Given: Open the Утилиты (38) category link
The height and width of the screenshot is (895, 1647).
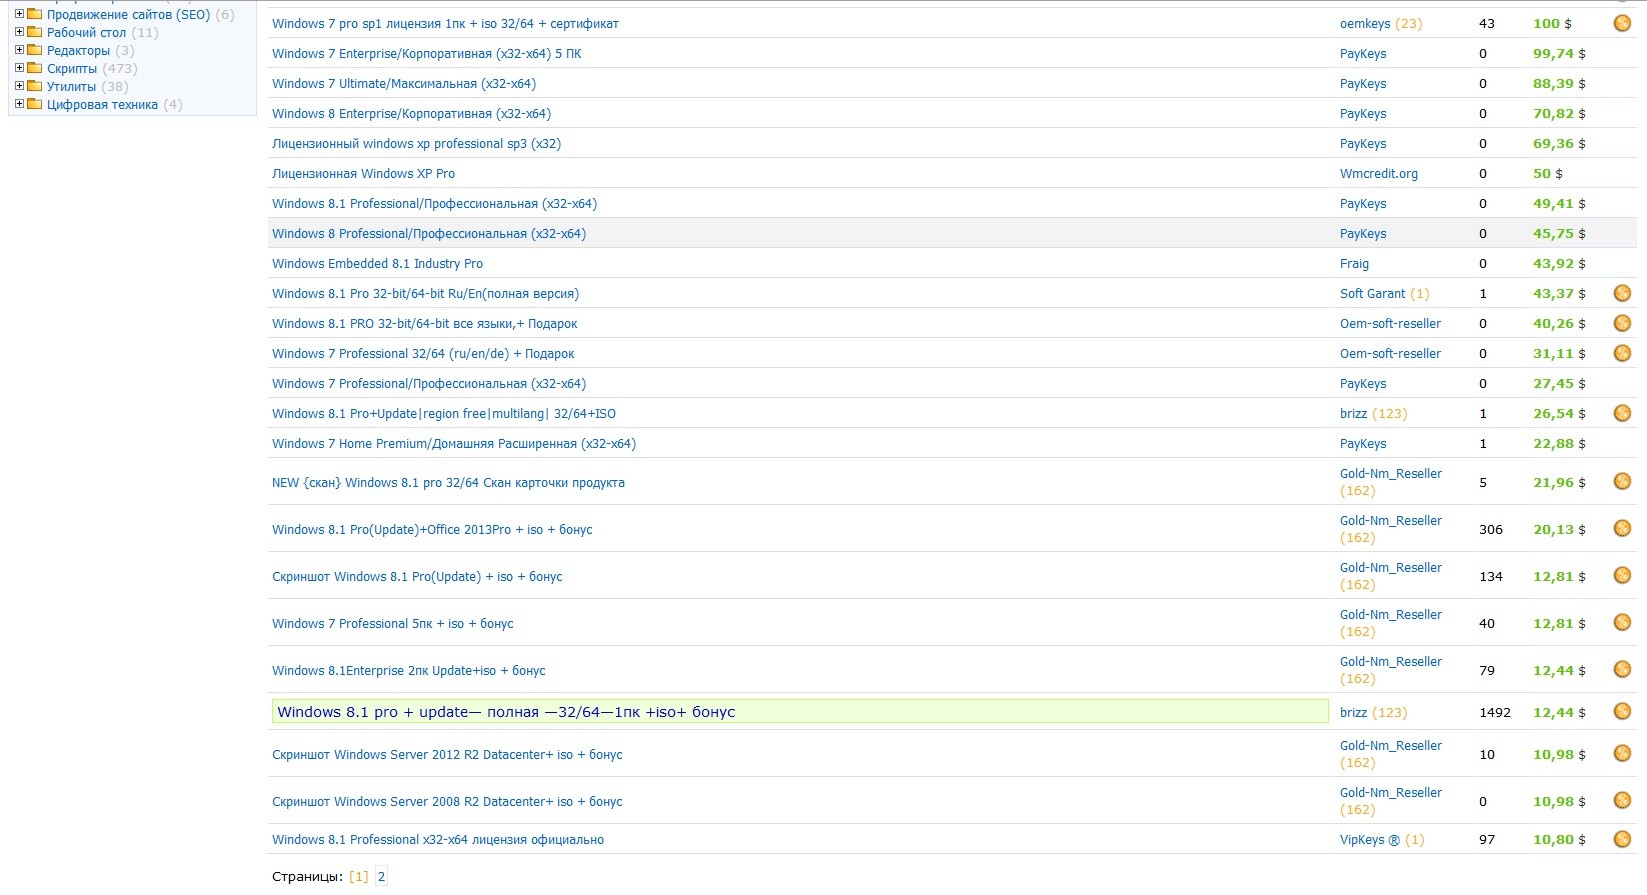Looking at the screenshot, I should pyautogui.click(x=72, y=87).
